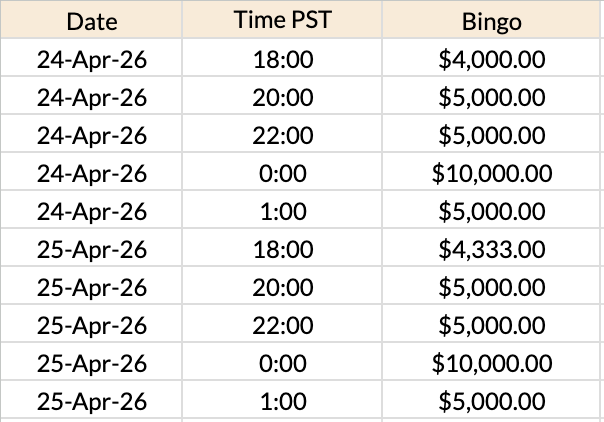Click the $5,000.00 amount for 25-Apr-26 1:00
The image size is (604, 422).
492,402
